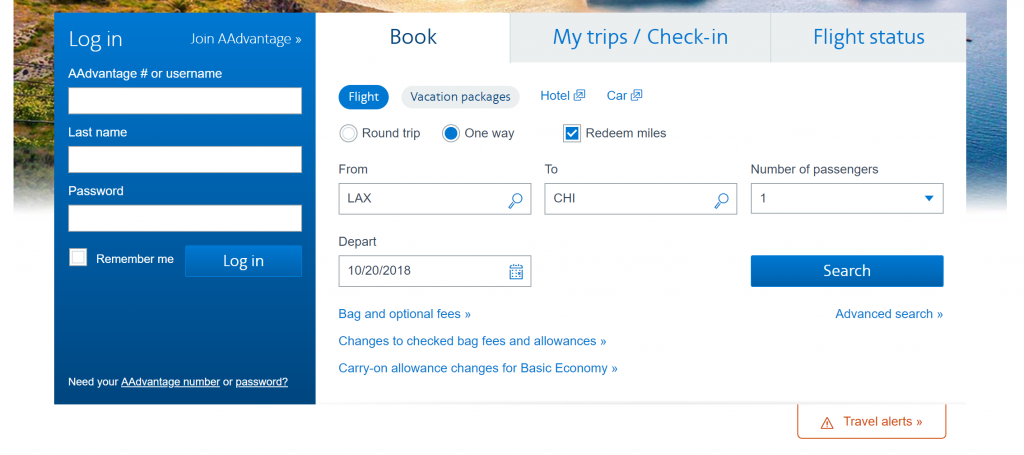1024x455 pixels.
Task: Open the Flight status tab
Action: coord(869,37)
